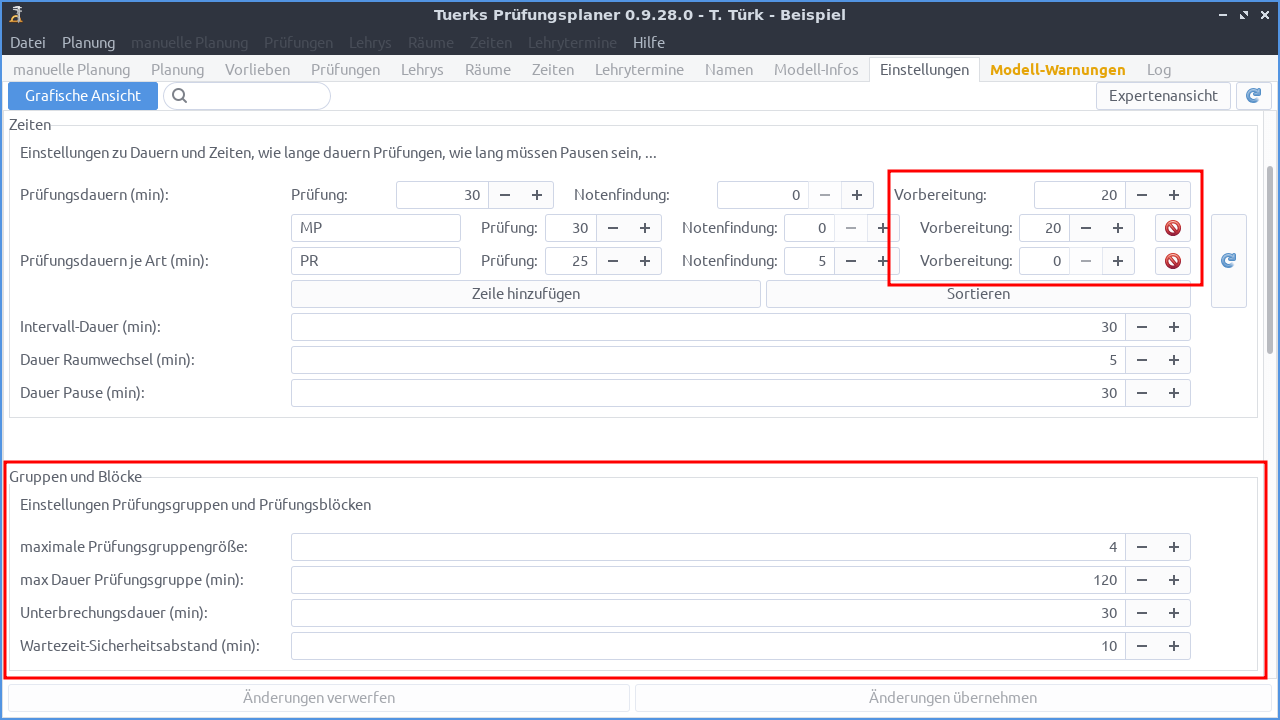Image resolution: width=1280 pixels, height=720 pixels.
Task: Reset exam durations with blue reload icon
Action: click(x=1228, y=260)
